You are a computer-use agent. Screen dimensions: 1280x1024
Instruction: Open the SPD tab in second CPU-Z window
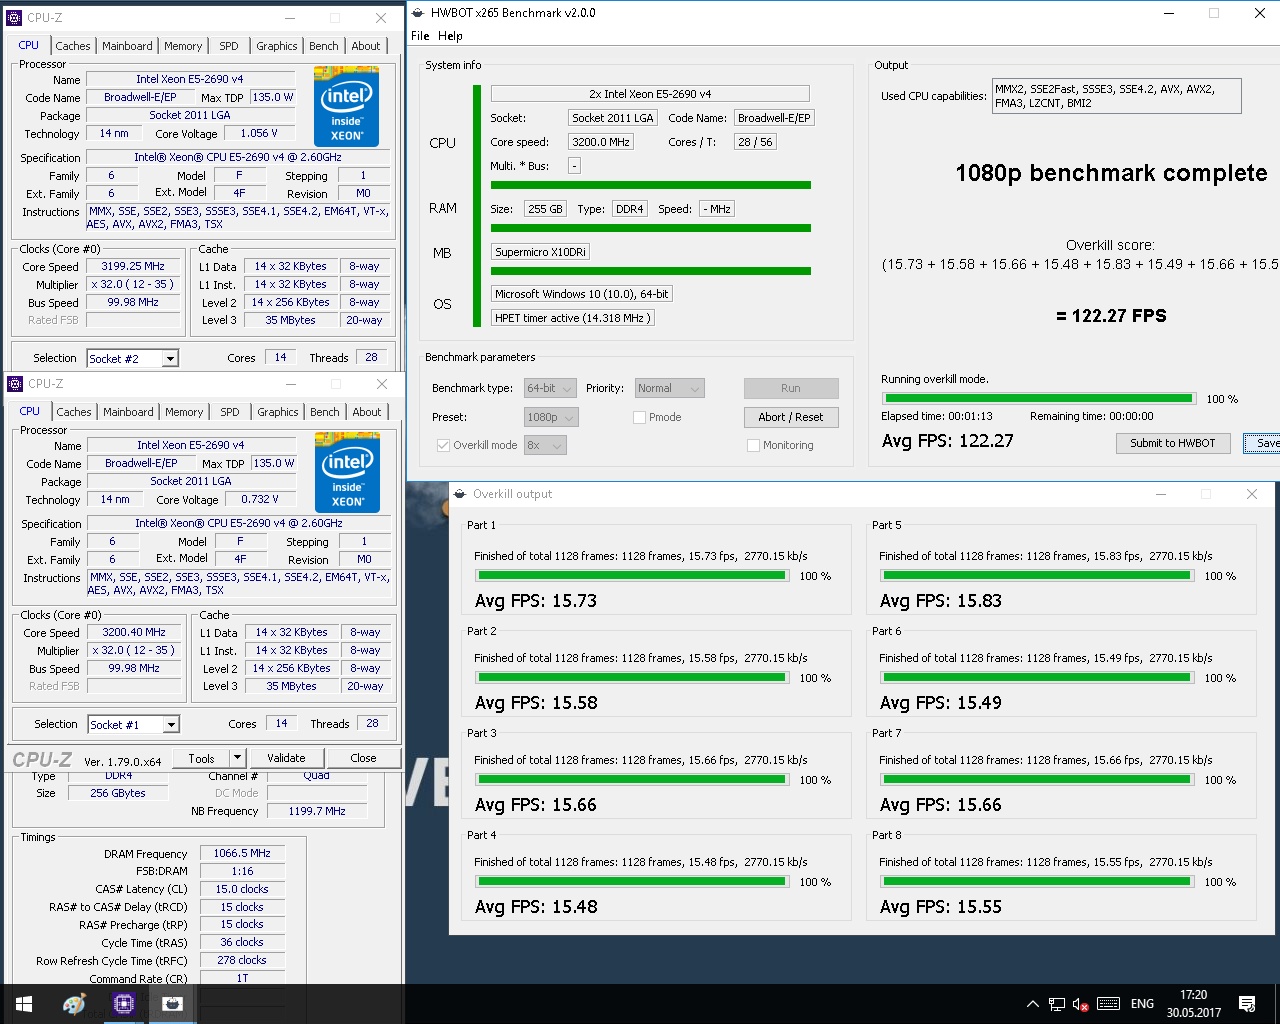tap(230, 412)
